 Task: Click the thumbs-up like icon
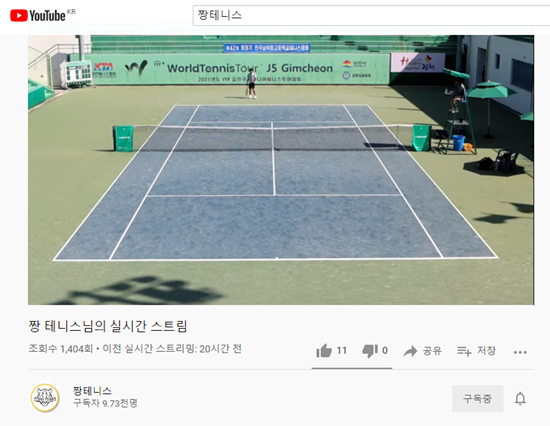click(324, 351)
